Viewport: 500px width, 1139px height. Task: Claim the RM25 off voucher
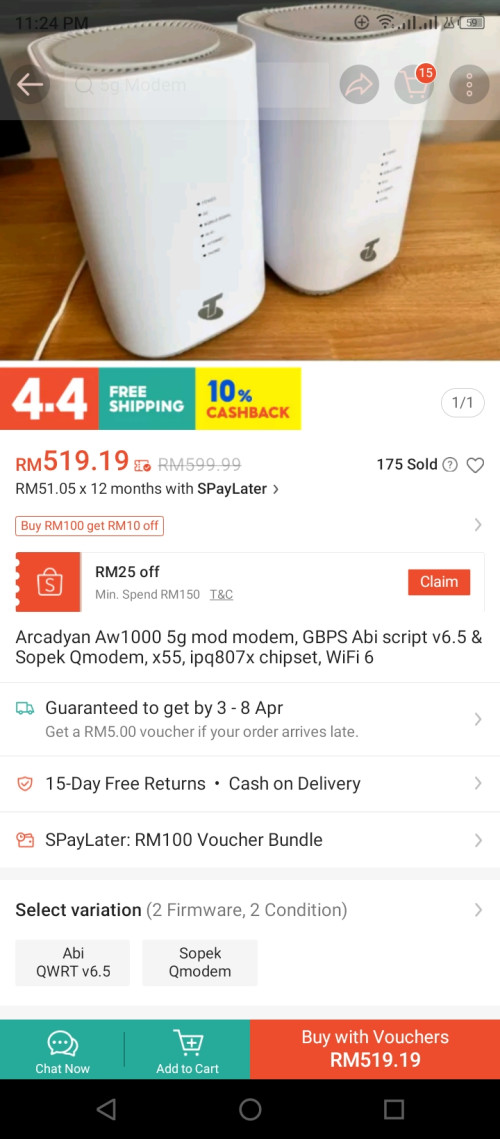[x=439, y=582]
